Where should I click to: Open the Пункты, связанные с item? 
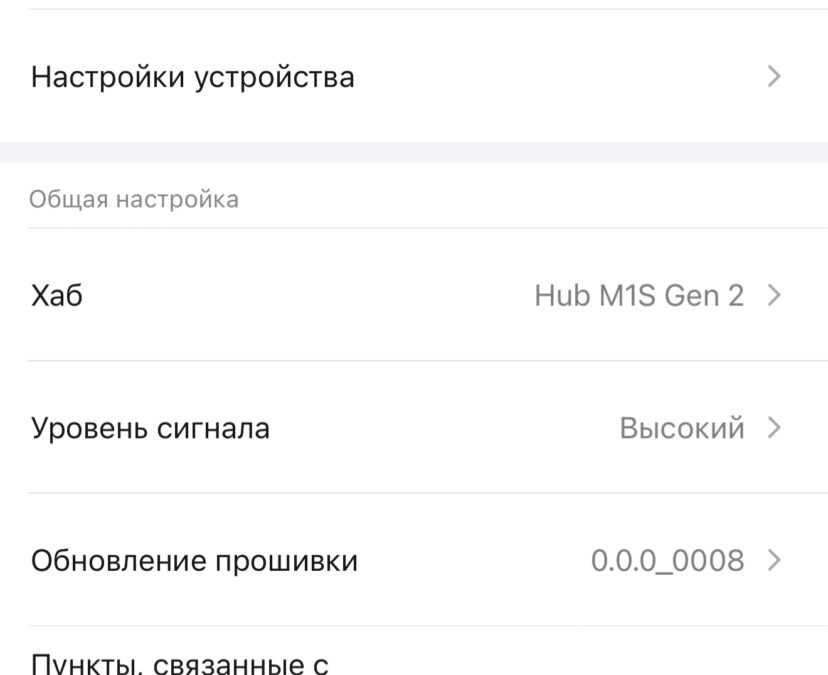point(180,662)
